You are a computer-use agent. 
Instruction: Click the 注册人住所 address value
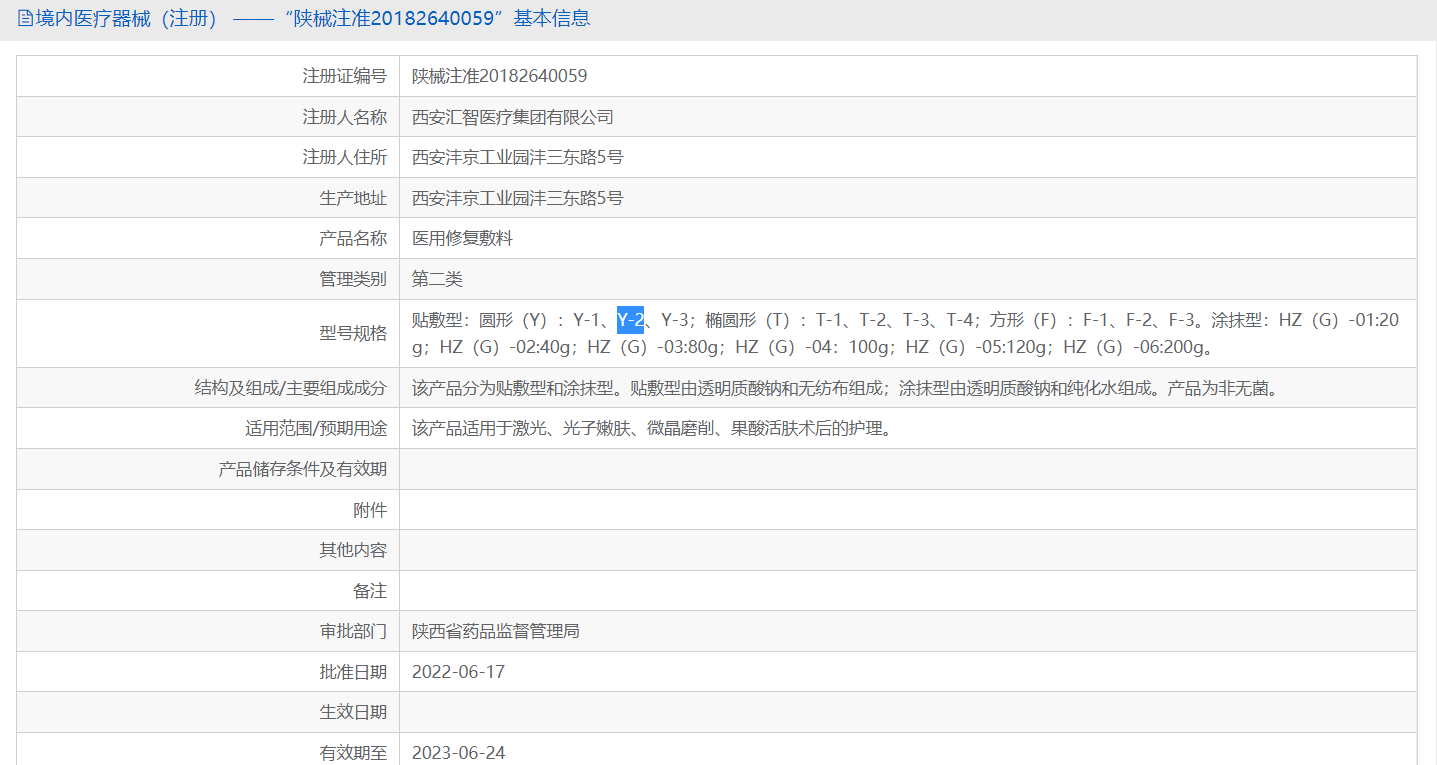[518, 158]
